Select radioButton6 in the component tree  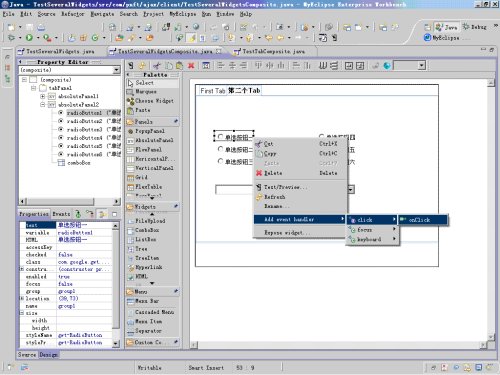[89, 154]
